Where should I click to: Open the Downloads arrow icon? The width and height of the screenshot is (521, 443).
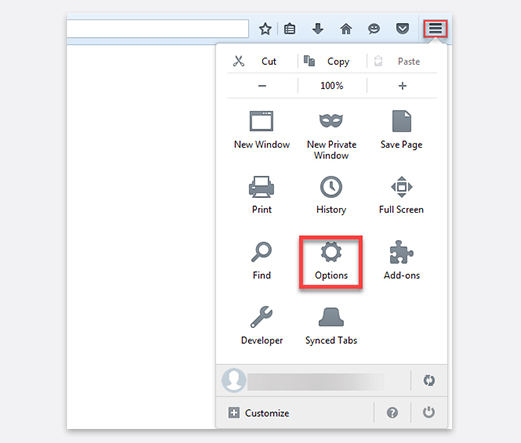[x=318, y=29]
